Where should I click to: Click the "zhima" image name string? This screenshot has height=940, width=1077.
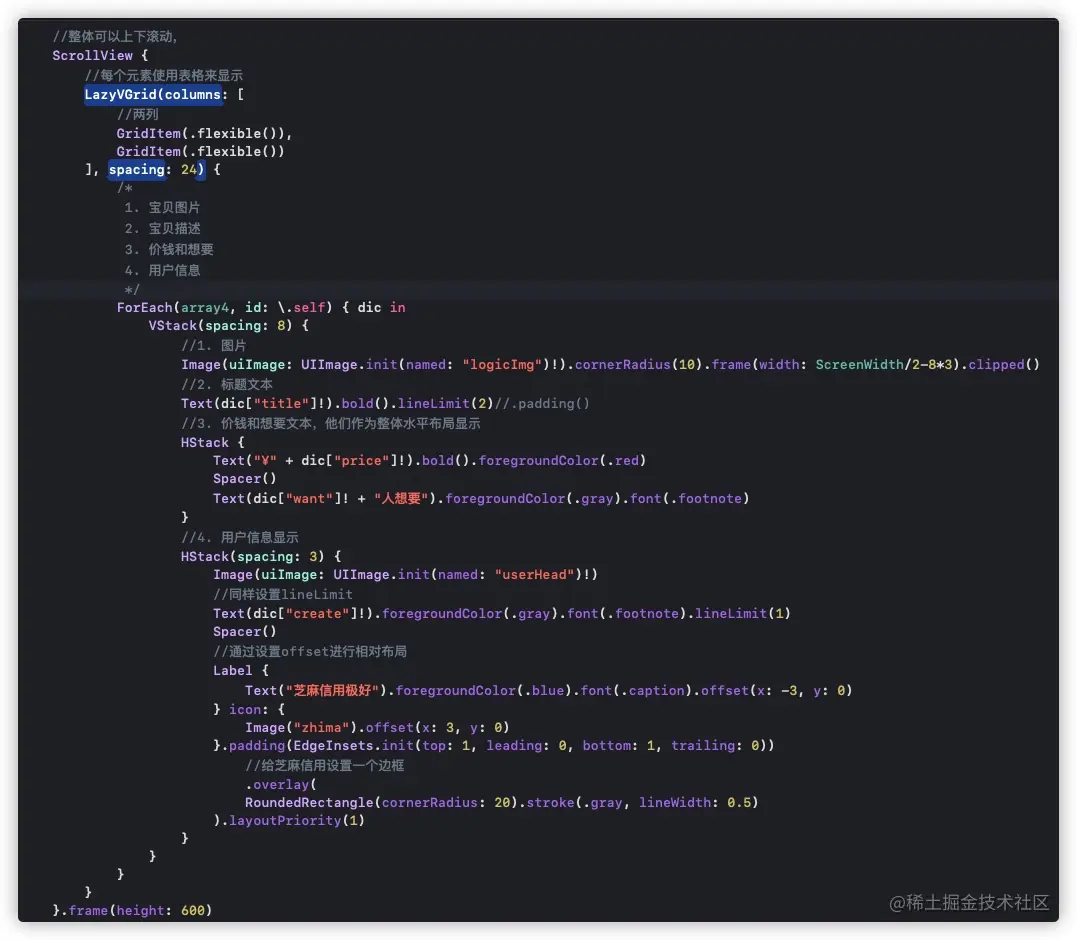[321, 728]
